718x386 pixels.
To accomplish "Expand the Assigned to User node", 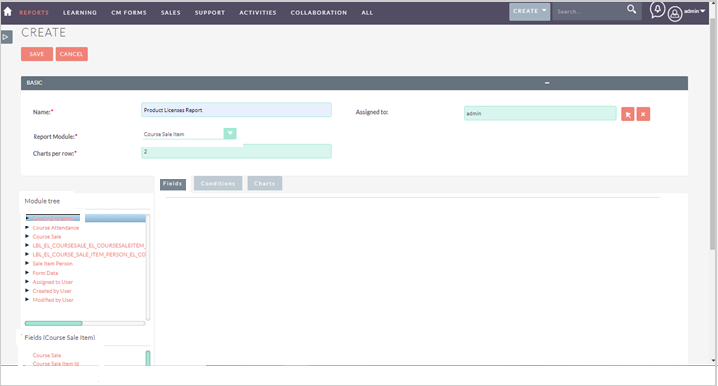I will 27,282.
